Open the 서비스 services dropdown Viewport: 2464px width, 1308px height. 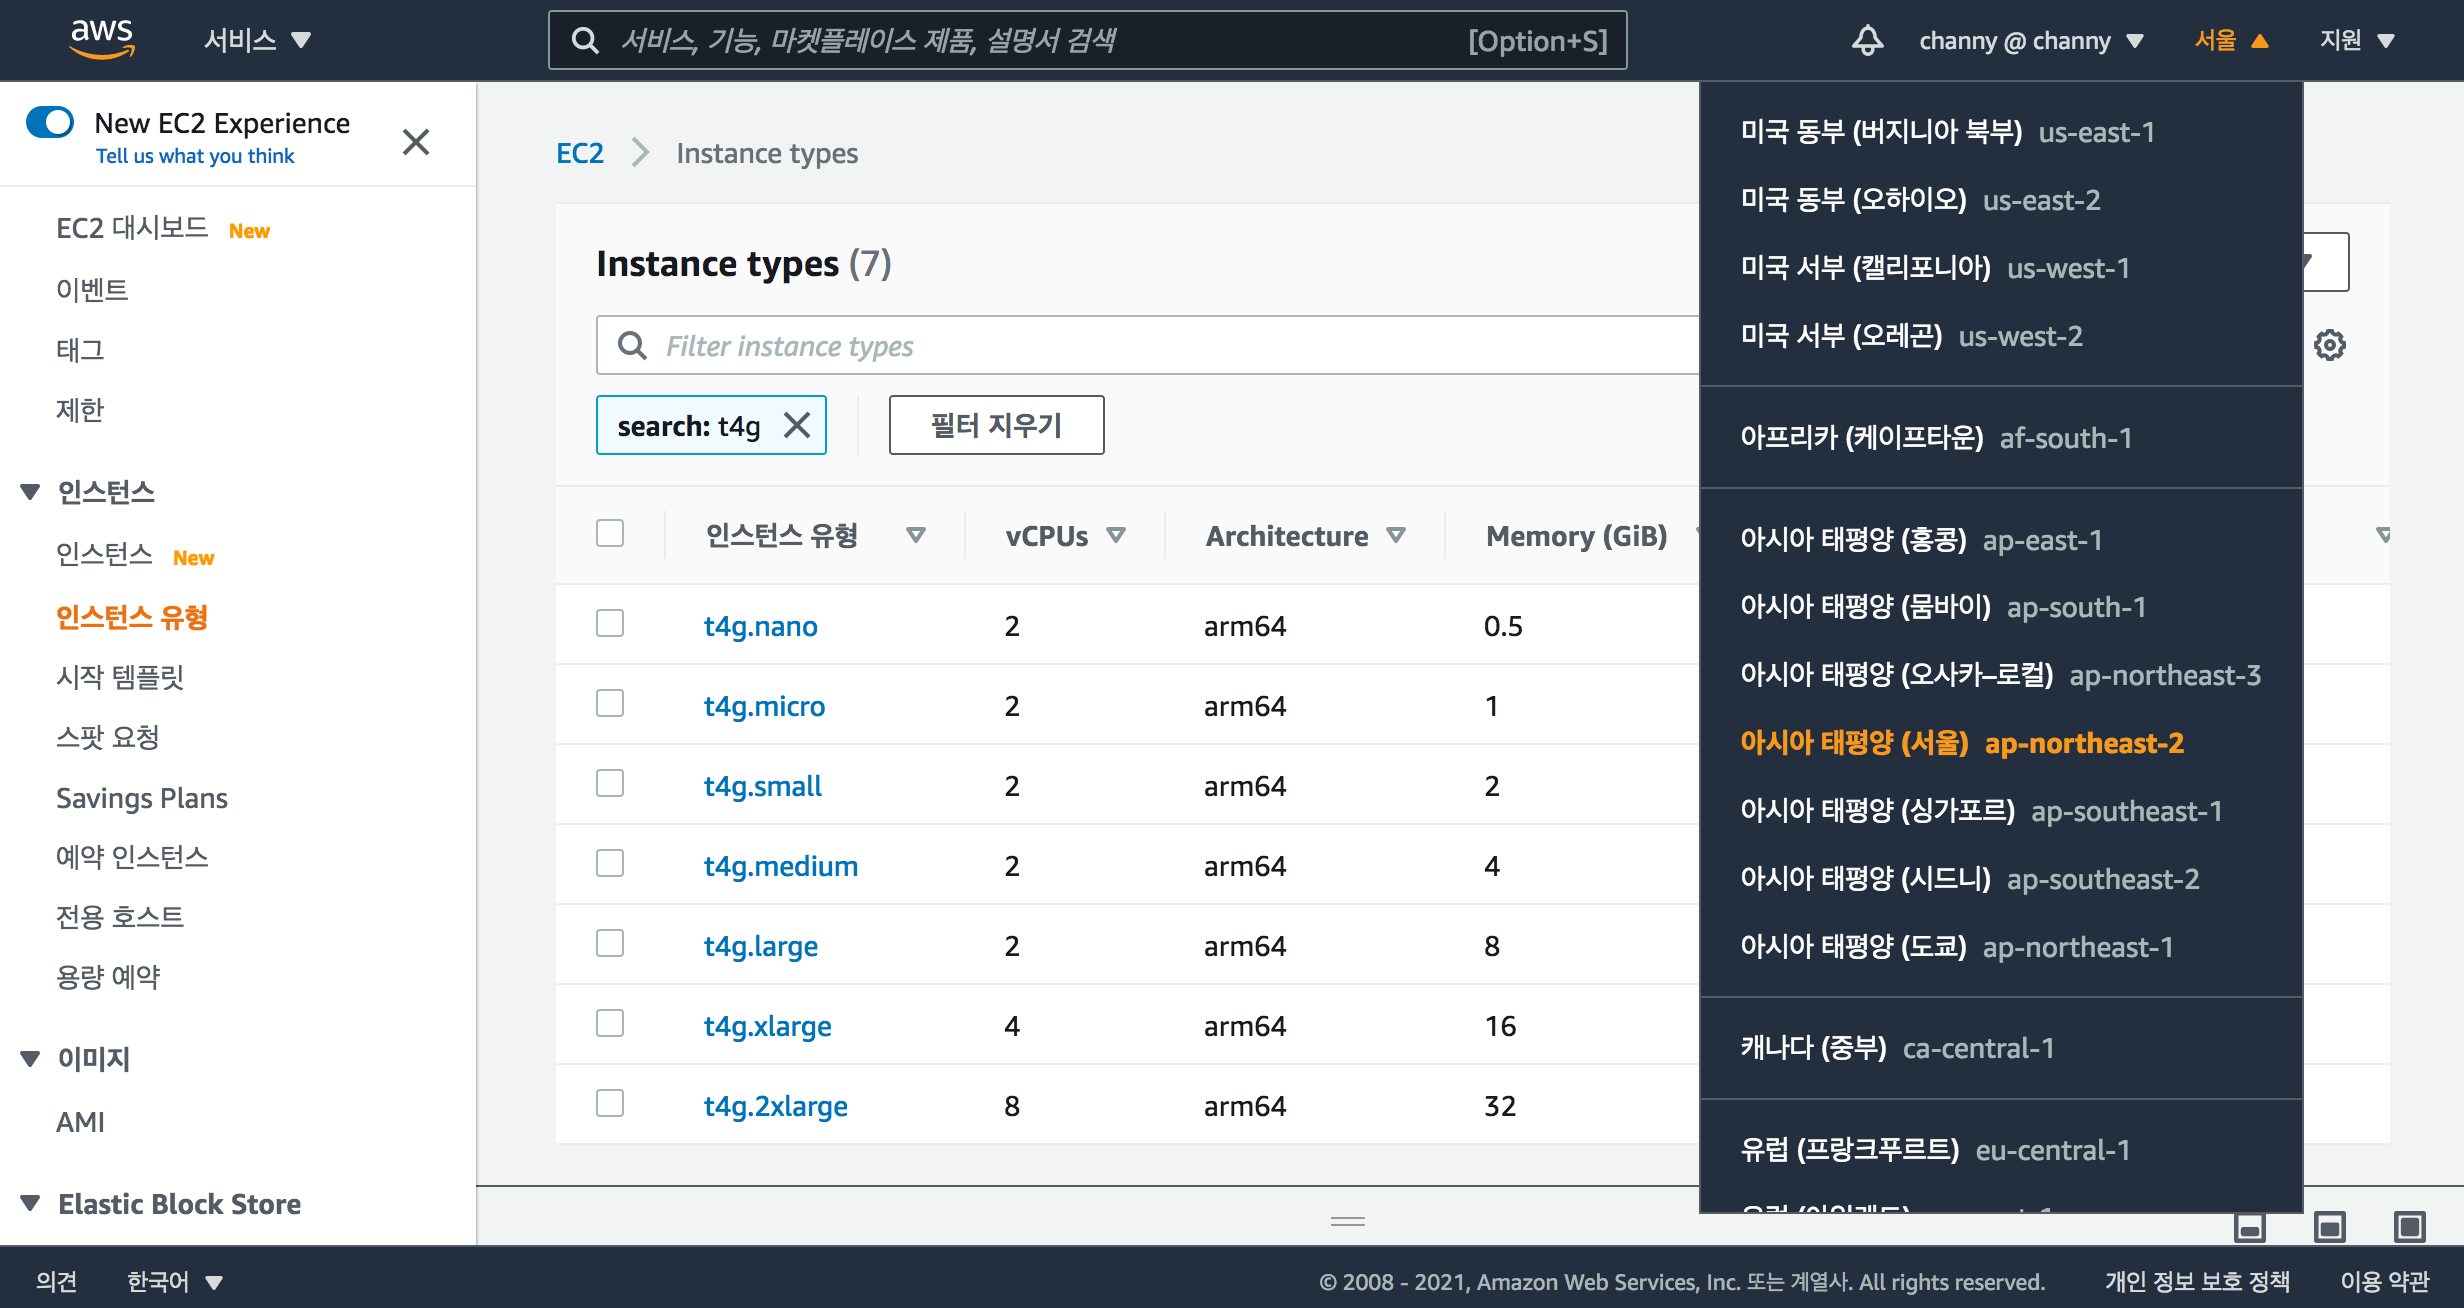[257, 41]
